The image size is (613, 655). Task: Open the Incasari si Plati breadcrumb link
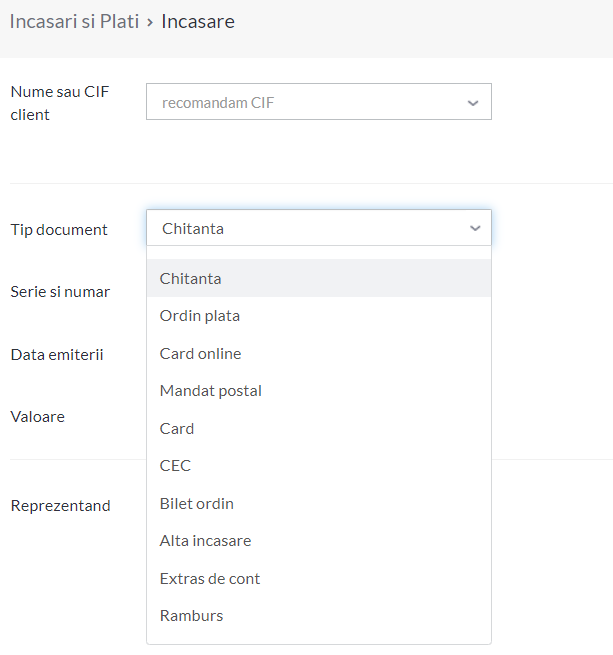(74, 22)
